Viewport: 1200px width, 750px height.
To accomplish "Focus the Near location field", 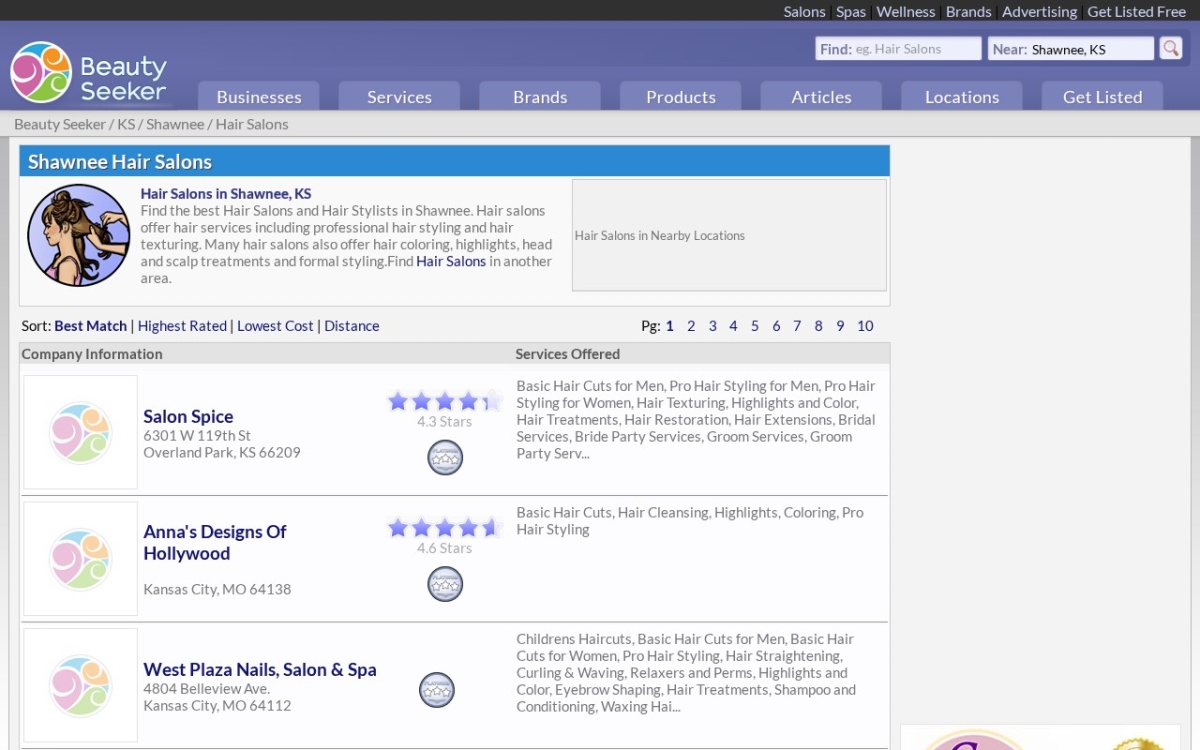I will (1071, 49).
